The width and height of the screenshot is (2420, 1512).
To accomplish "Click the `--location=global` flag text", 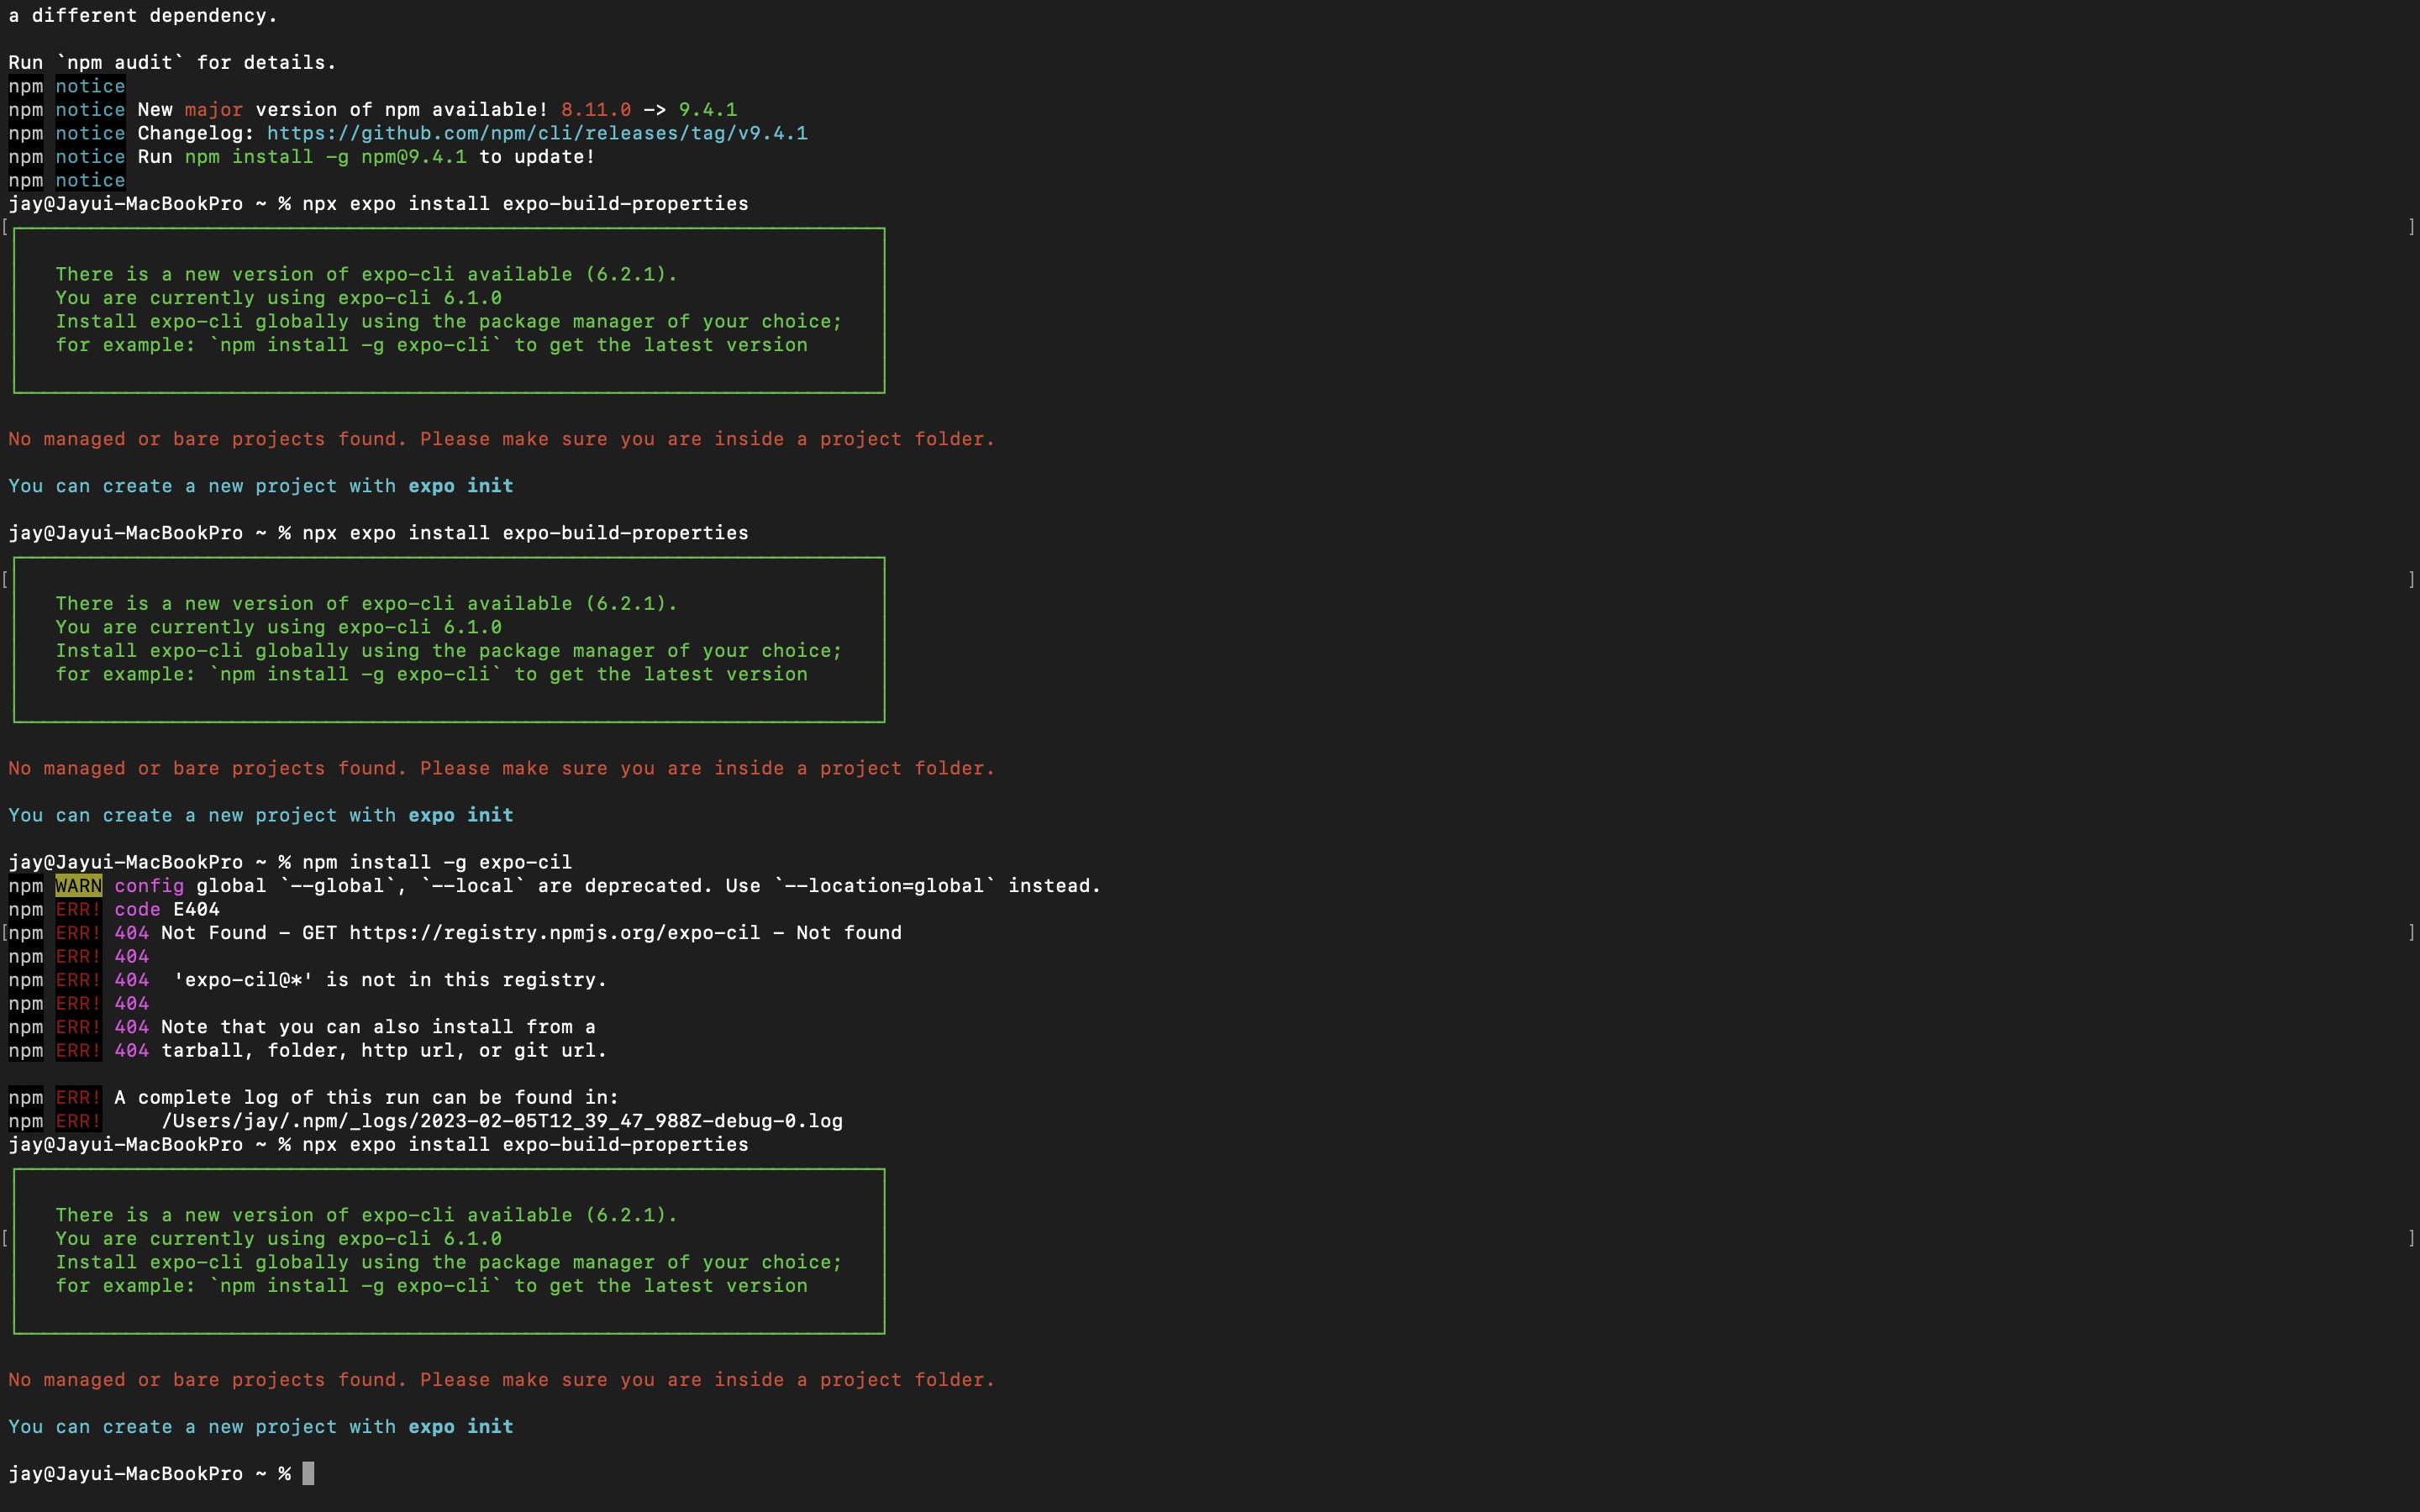I will pyautogui.click(x=884, y=886).
